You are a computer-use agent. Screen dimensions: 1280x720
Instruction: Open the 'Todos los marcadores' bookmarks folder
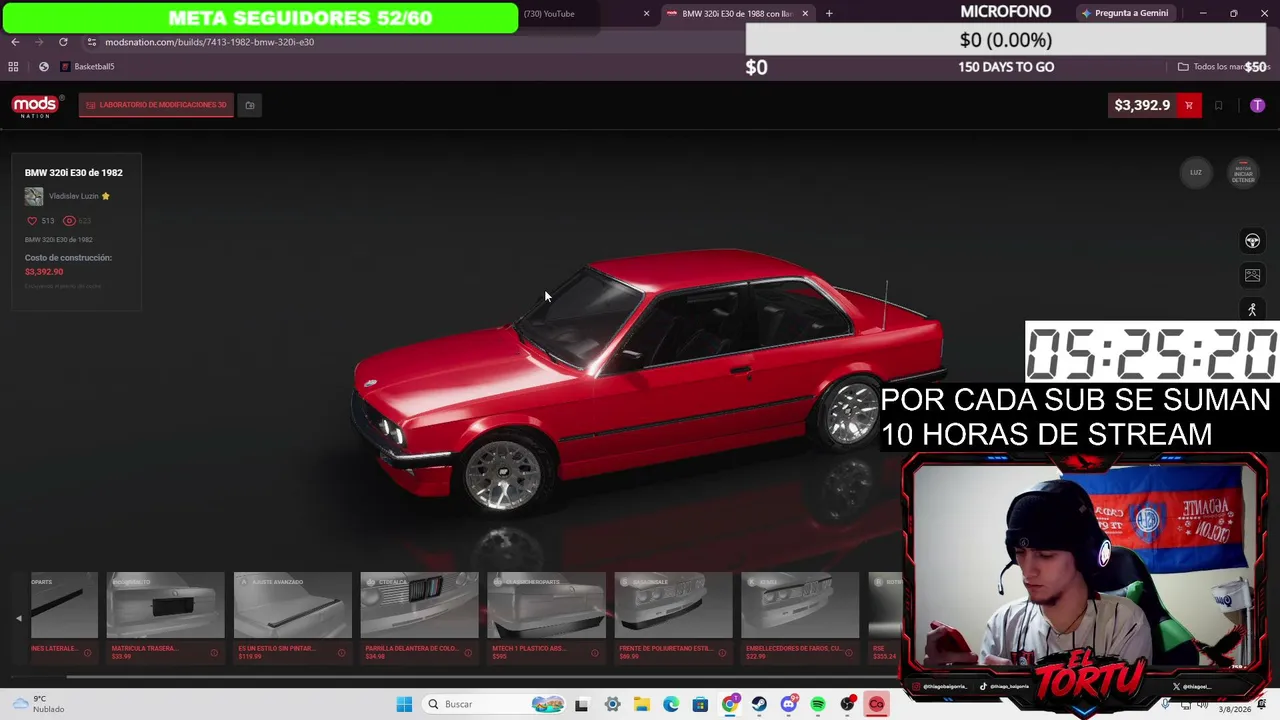tap(1223, 67)
